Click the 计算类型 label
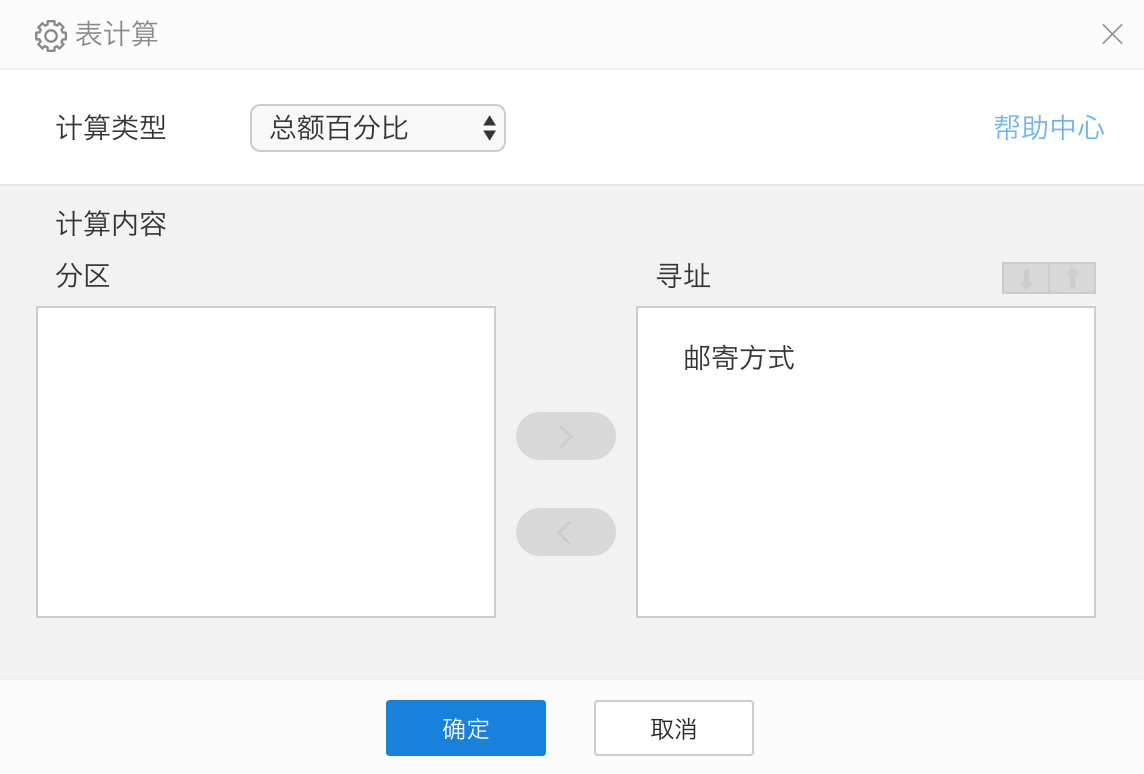The image size is (1144, 774). pos(111,128)
